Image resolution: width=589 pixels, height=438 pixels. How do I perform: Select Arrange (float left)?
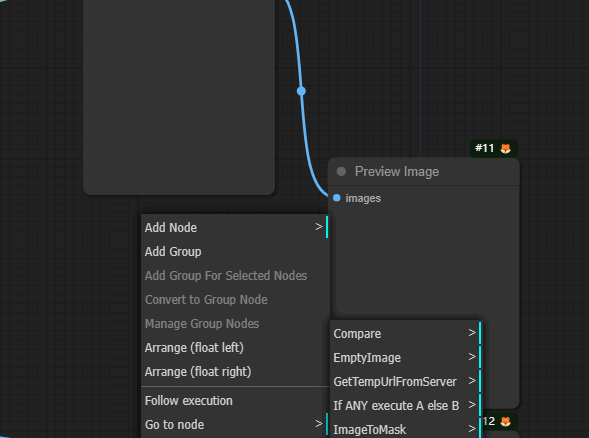pyautogui.click(x=235, y=347)
